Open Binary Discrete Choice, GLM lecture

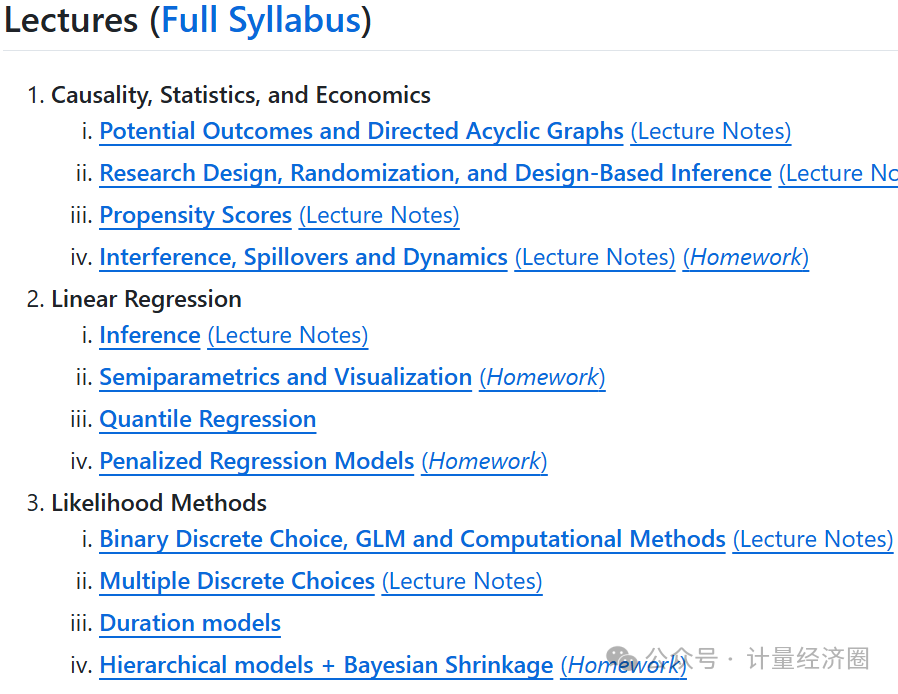click(x=412, y=539)
